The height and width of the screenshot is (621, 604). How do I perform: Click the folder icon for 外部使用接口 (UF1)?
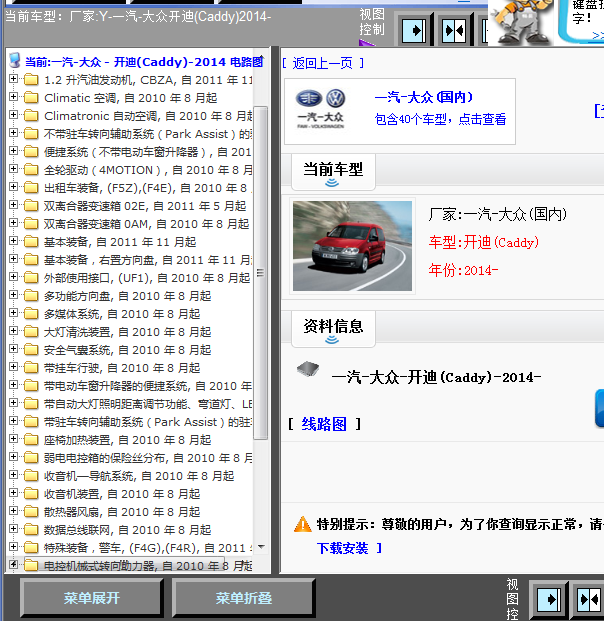pyautogui.click(x=31, y=278)
